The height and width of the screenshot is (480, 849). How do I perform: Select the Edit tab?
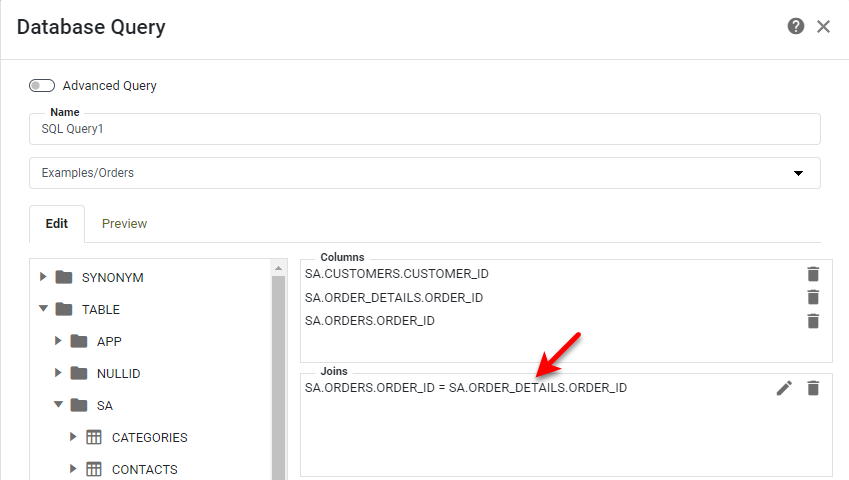(x=57, y=224)
